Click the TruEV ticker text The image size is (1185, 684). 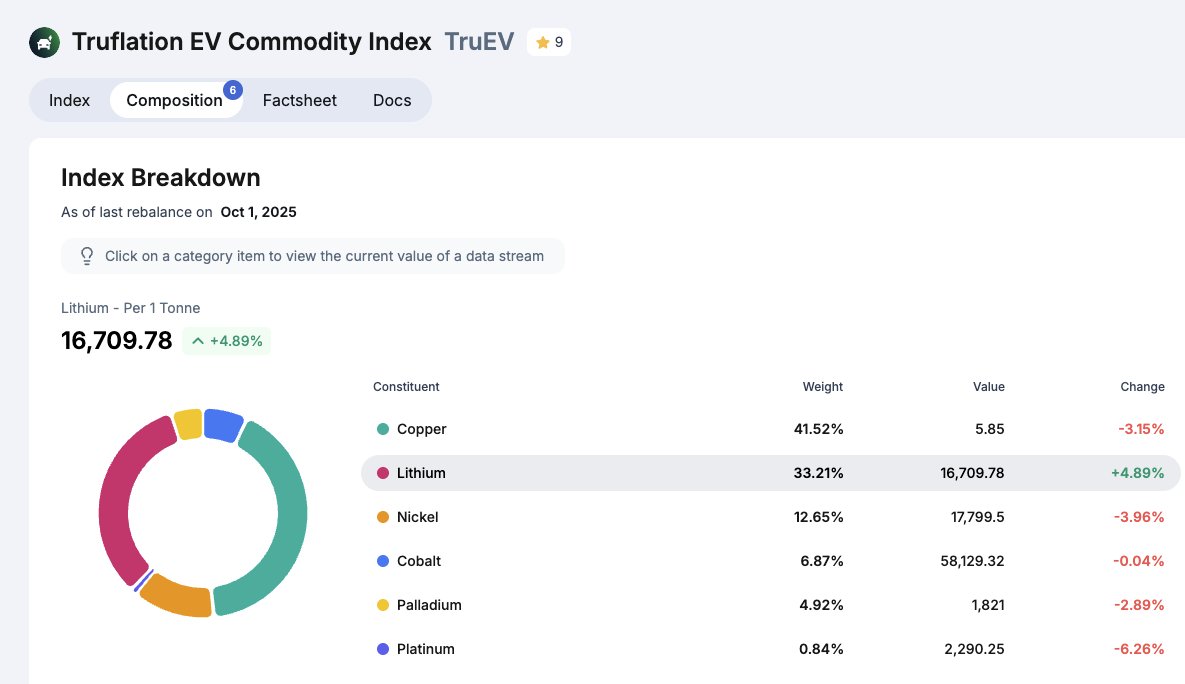click(479, 42)
